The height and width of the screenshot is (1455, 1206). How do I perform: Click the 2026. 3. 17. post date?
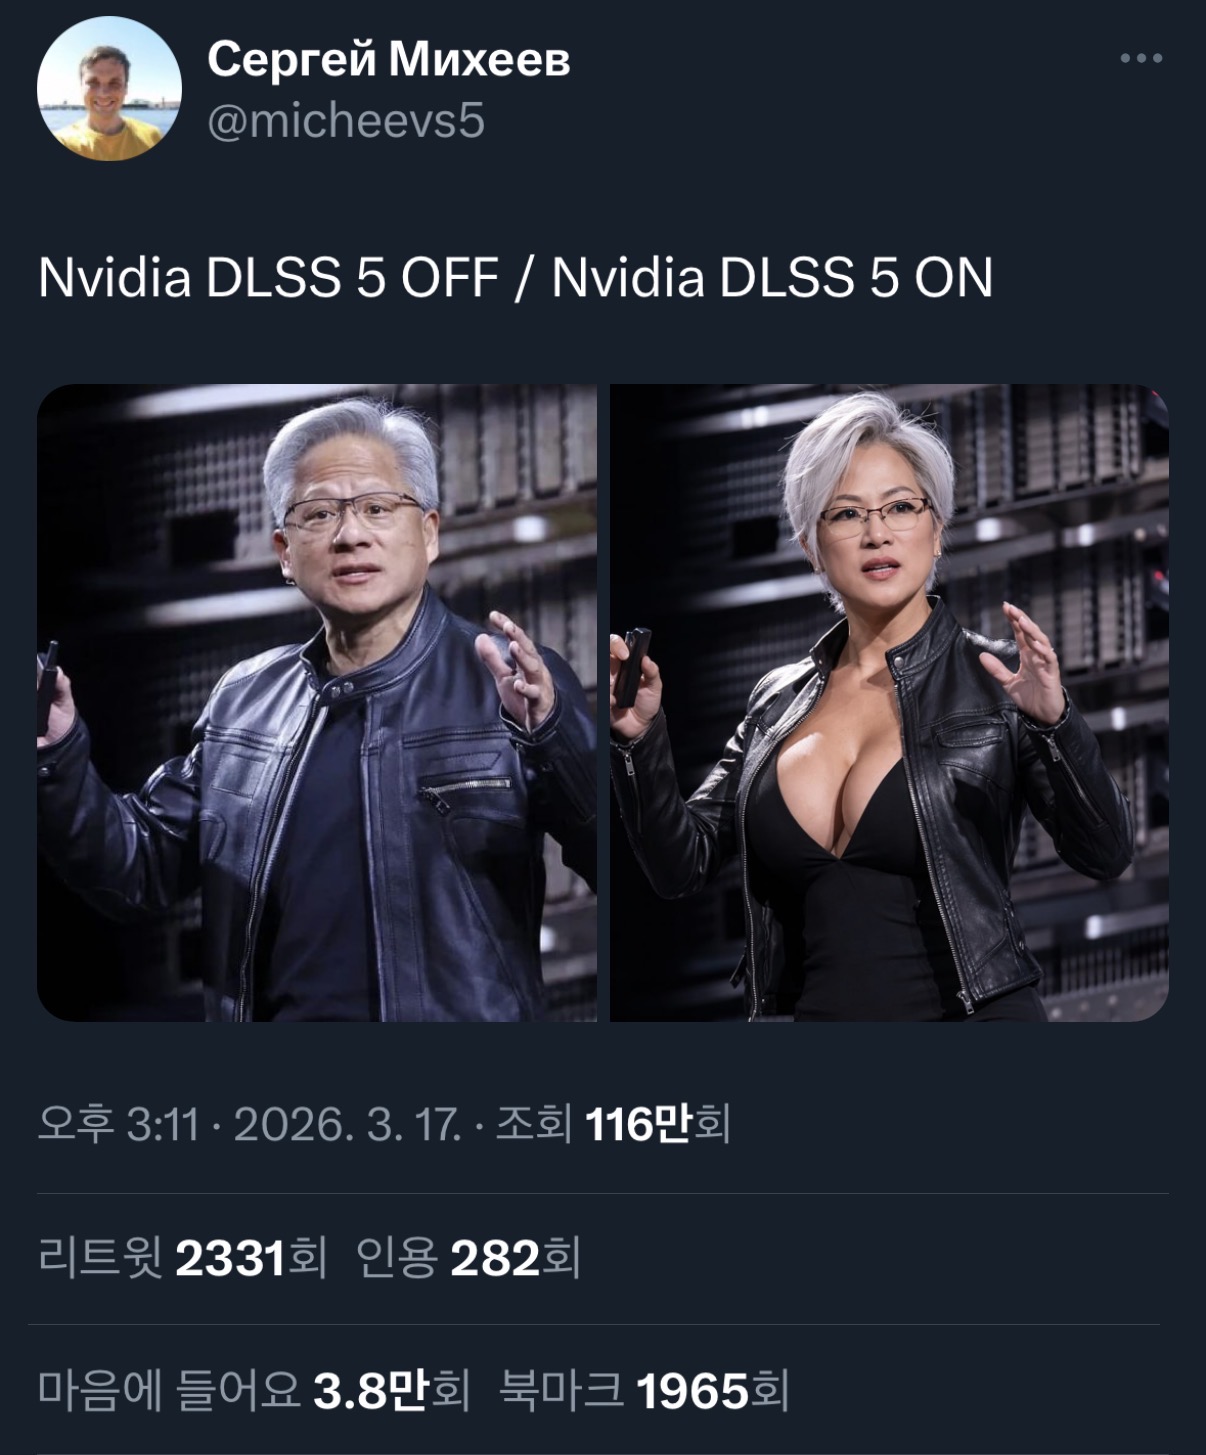(347, 1125)
